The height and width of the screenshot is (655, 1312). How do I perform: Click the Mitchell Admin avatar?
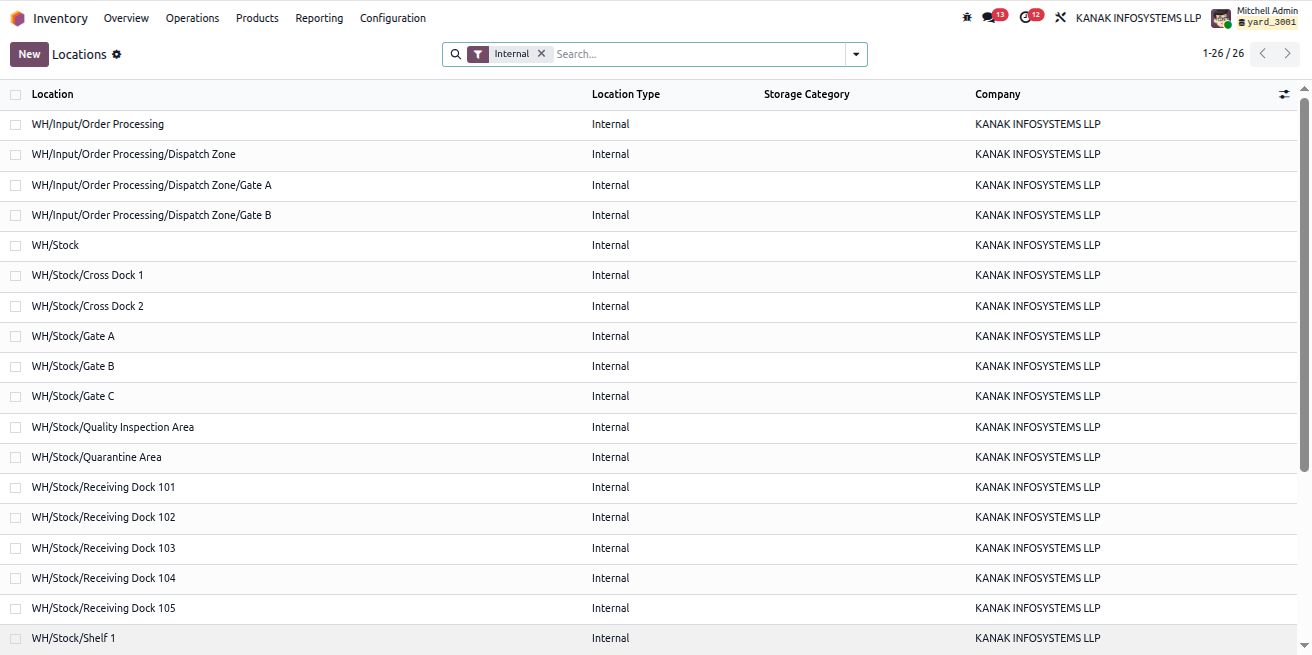point(1221,18)
